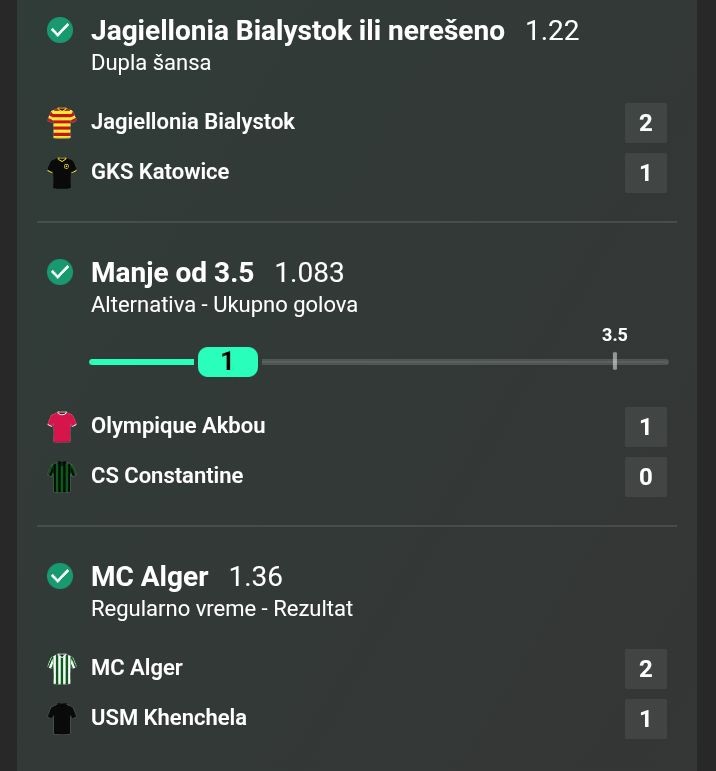Click the MC Alger green-white striped jersey
This screenshot has width=716, height=771.
click(x=62, y=669)
